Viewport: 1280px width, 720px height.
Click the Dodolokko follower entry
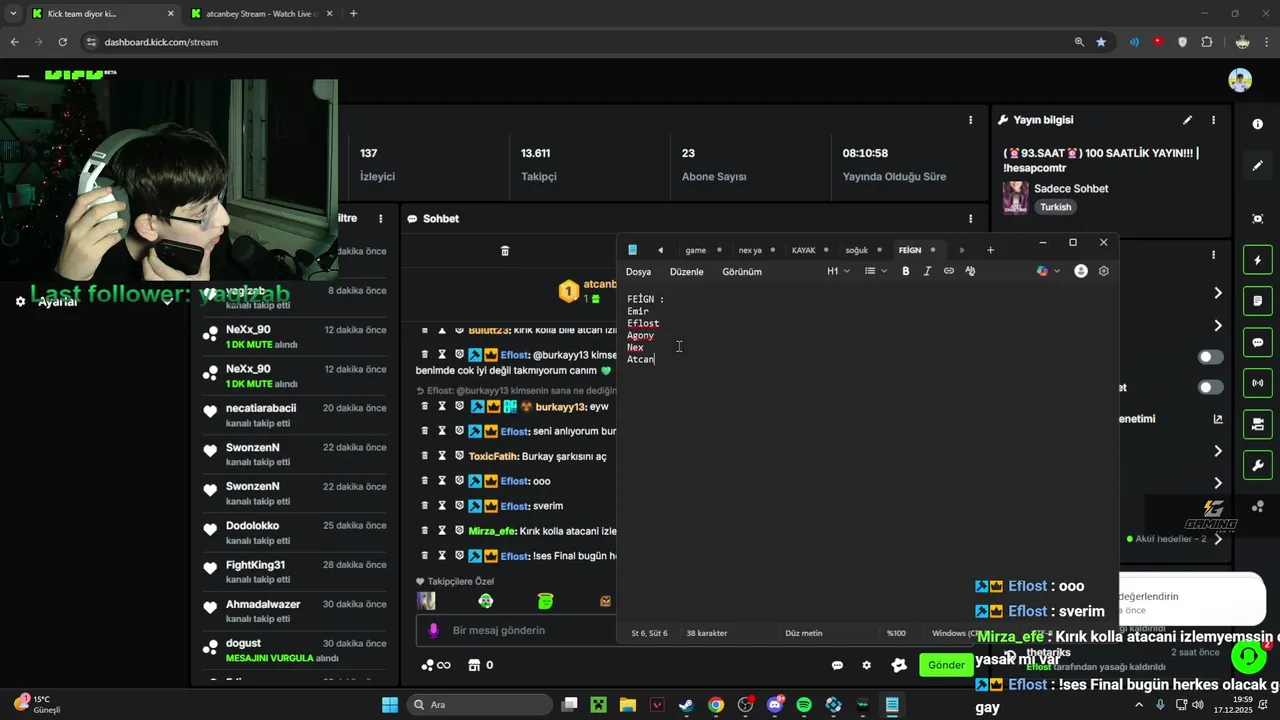click(294, 532)
